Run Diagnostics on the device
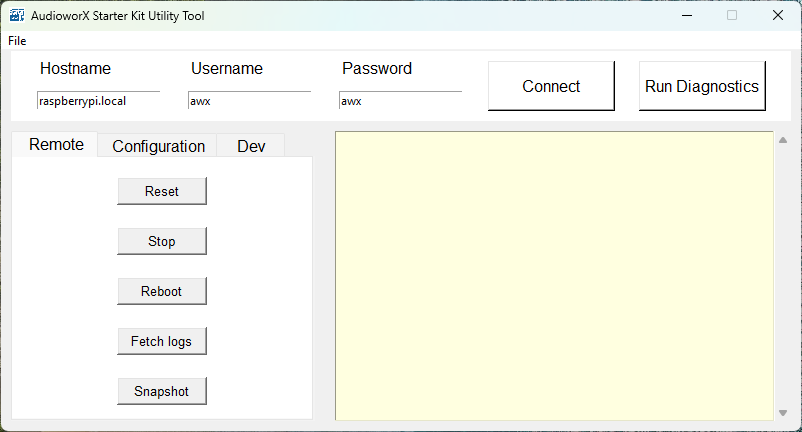The width and height of the screenshot is (802, 432). (x=702, y=86)
